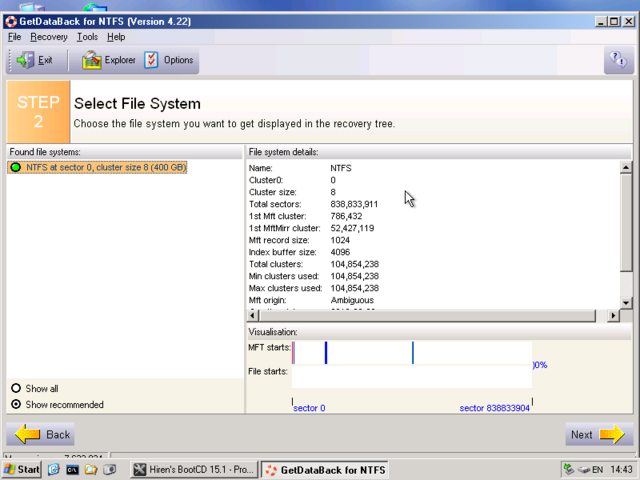Click the sector 0 label
640x480 pixels.
point(309,408)
